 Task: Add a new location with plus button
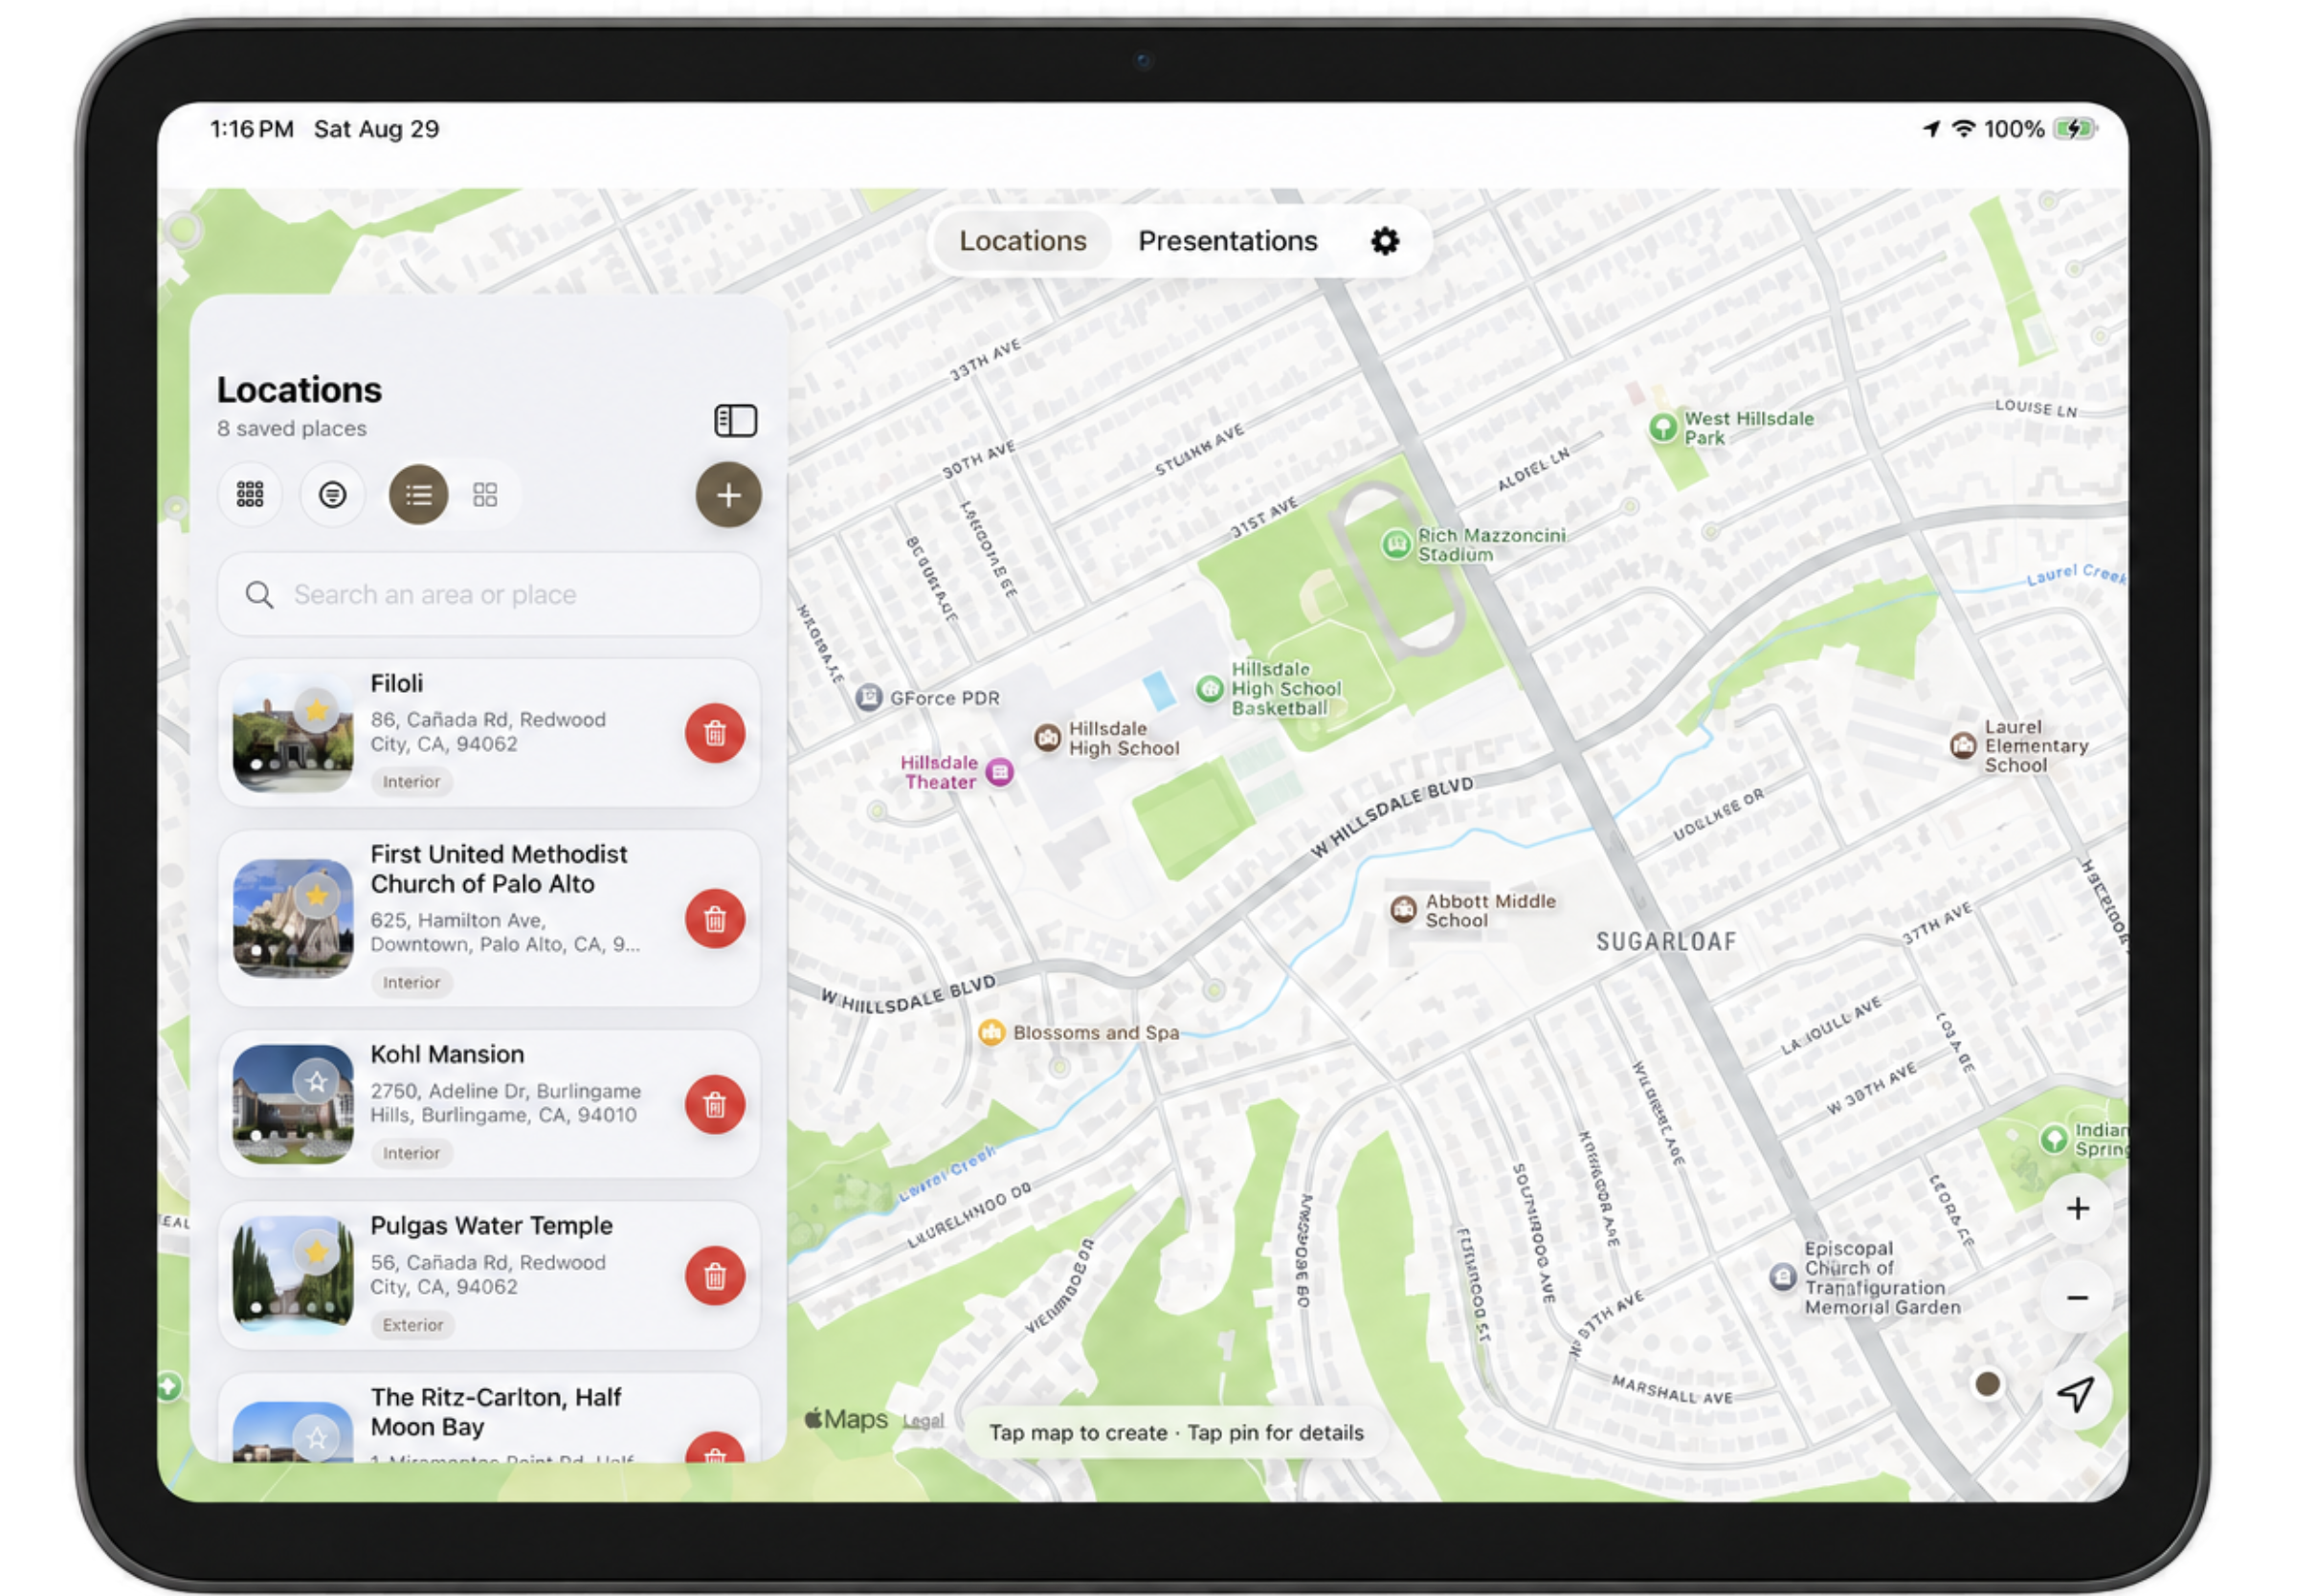[728, 494]
